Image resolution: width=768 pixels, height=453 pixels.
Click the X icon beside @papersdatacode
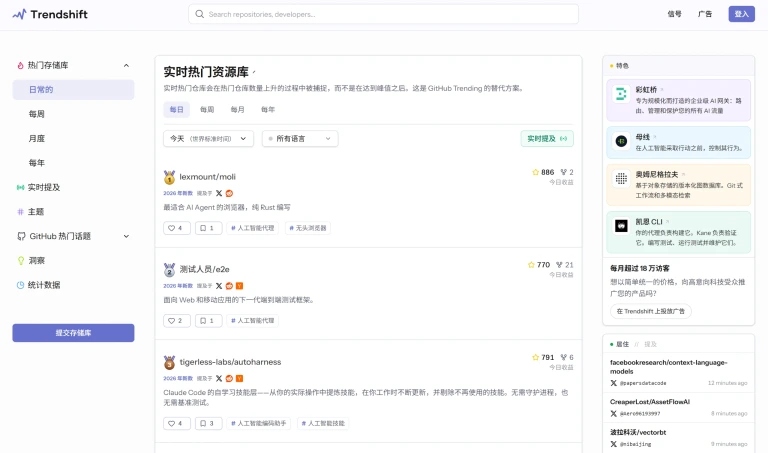[x=613, y=383]
